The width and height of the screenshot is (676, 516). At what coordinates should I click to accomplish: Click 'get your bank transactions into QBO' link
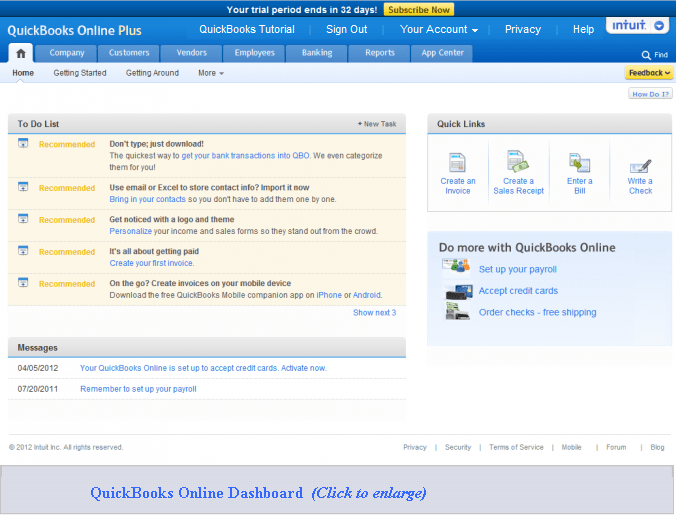click(245, 156)
